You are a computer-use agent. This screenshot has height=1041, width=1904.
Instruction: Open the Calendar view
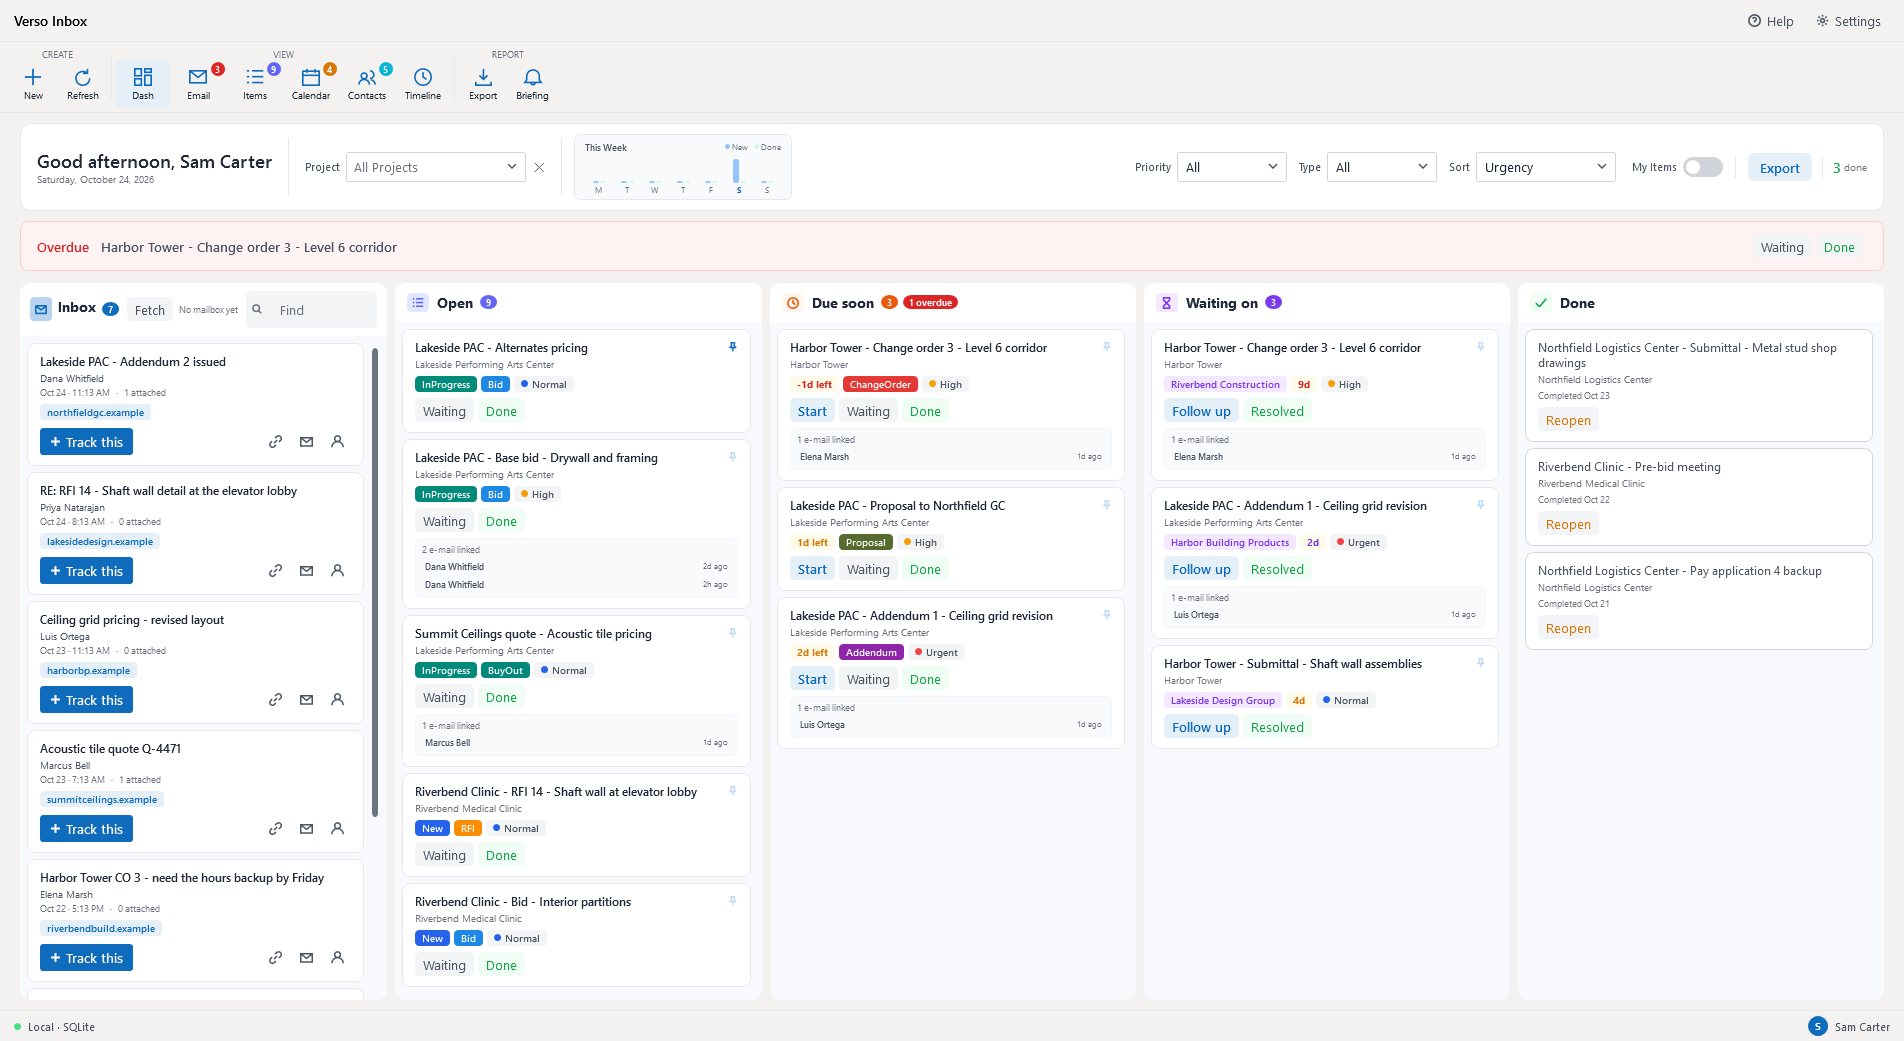[311, 83]
